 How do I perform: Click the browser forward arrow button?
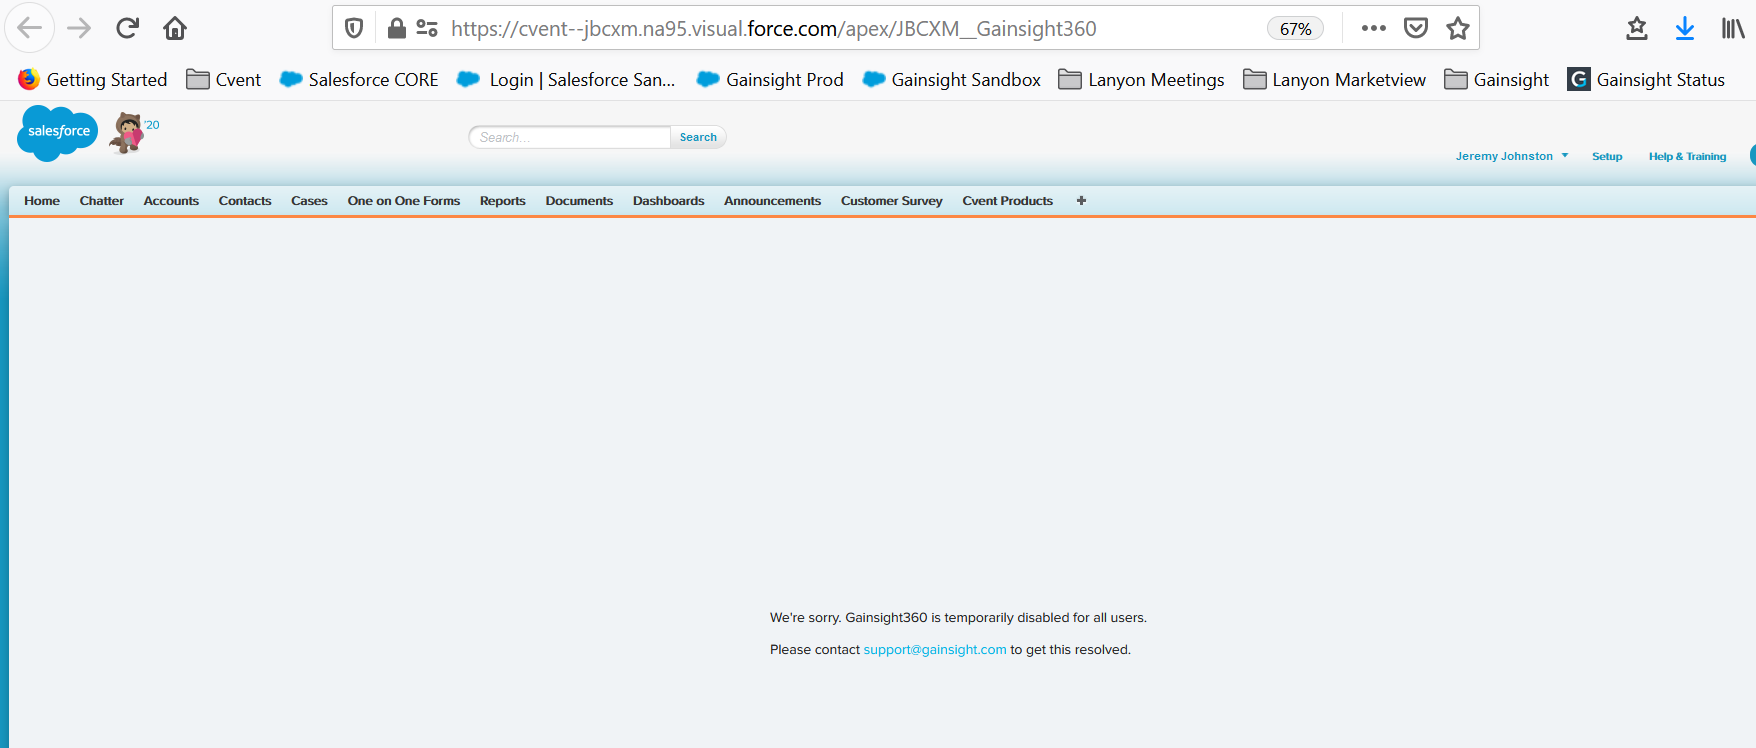click(x=79, y=28)
